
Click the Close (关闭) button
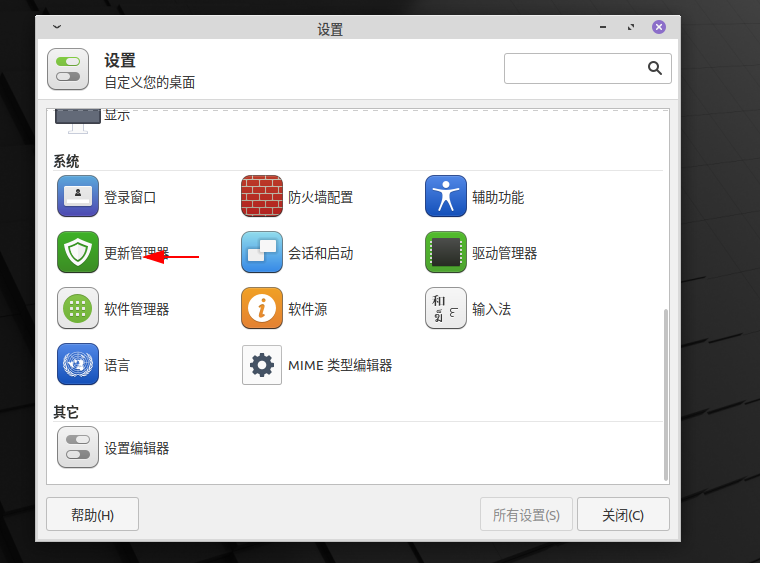pos(623,515)
